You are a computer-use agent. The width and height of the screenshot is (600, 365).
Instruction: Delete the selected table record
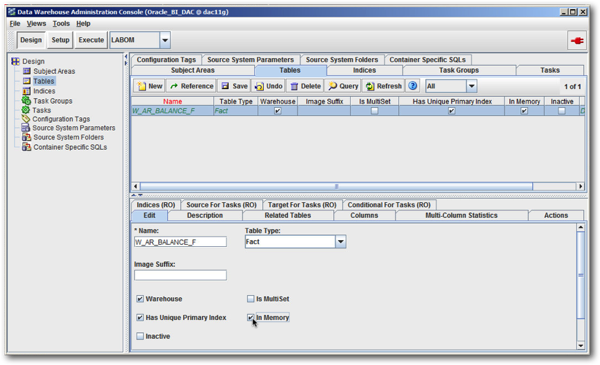[305, 86]
